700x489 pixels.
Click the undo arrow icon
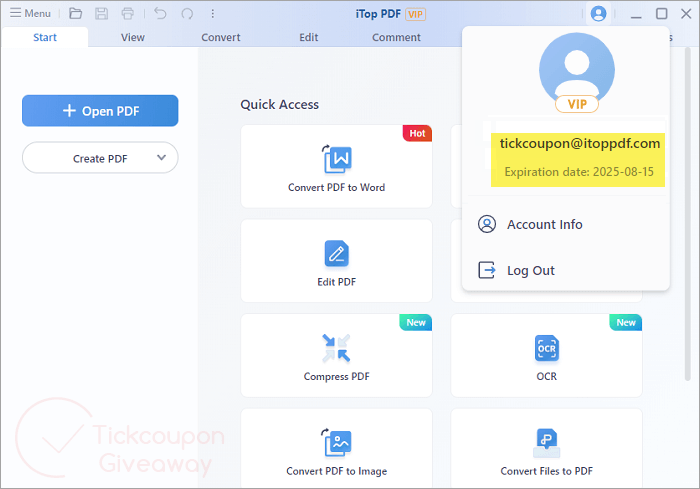[x=160, y=13]
